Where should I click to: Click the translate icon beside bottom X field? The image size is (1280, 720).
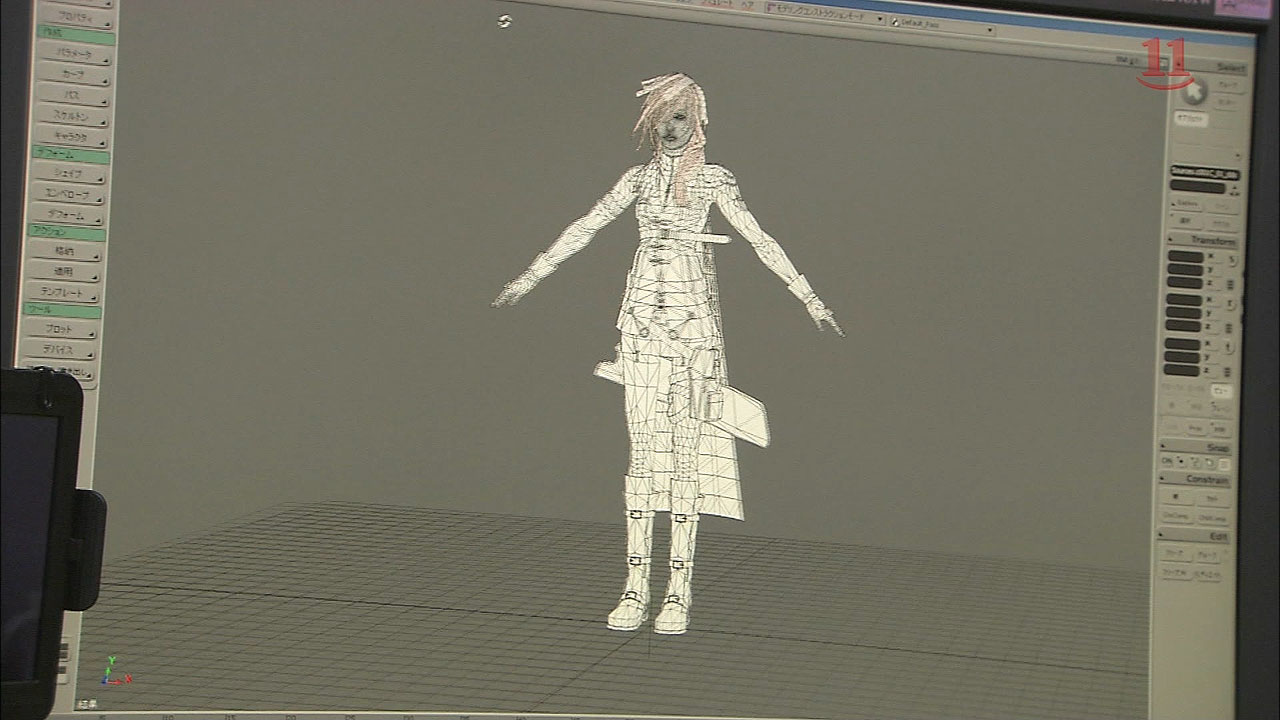click(1230, 346)
